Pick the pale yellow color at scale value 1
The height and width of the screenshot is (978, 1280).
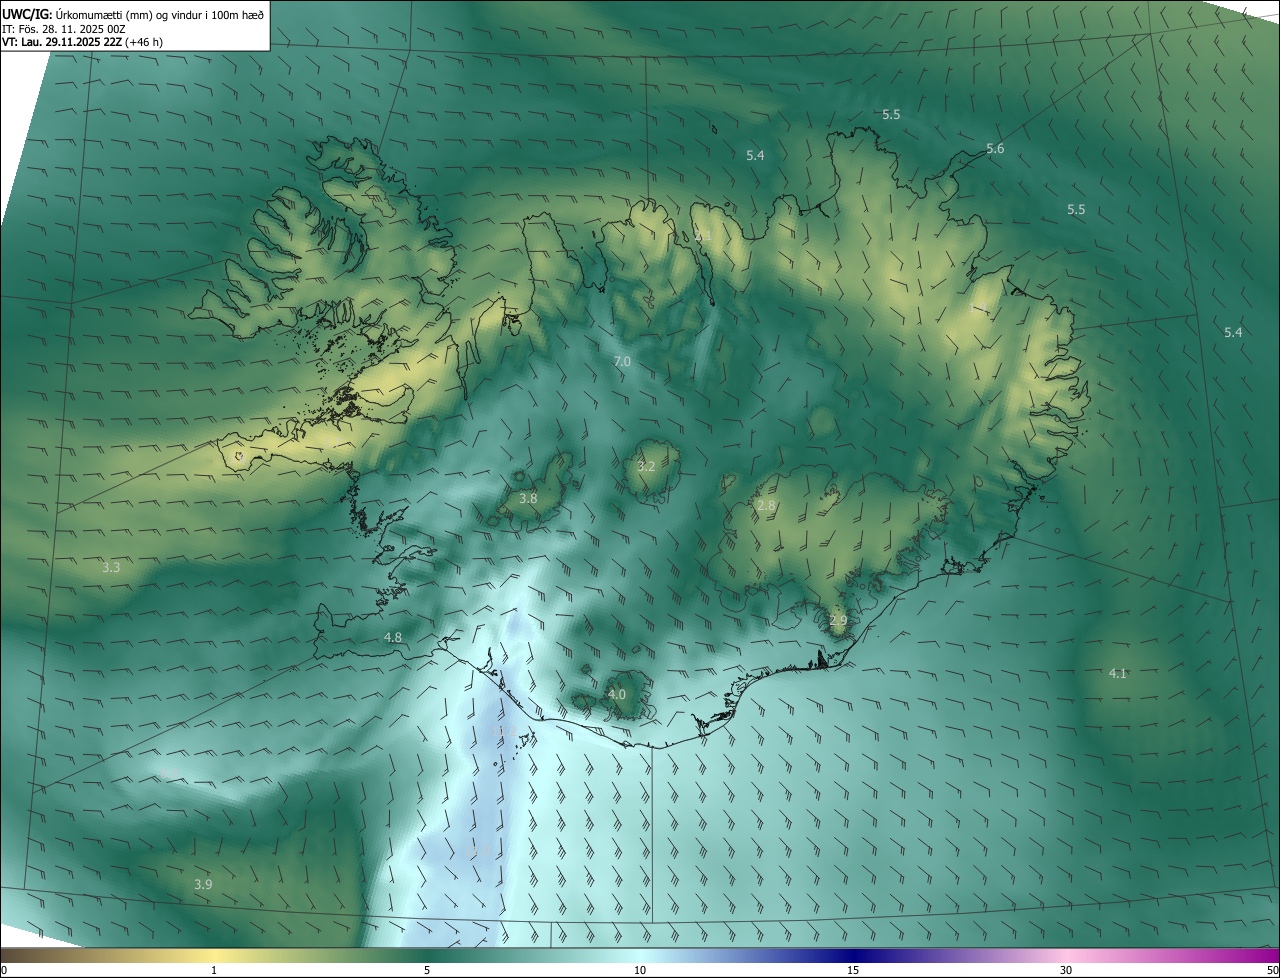214,956
